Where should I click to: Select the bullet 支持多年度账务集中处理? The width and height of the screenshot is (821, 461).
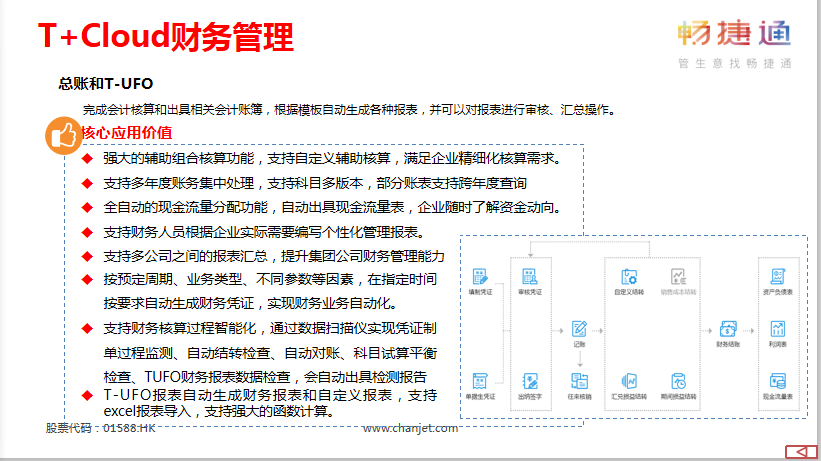[315, 183]
